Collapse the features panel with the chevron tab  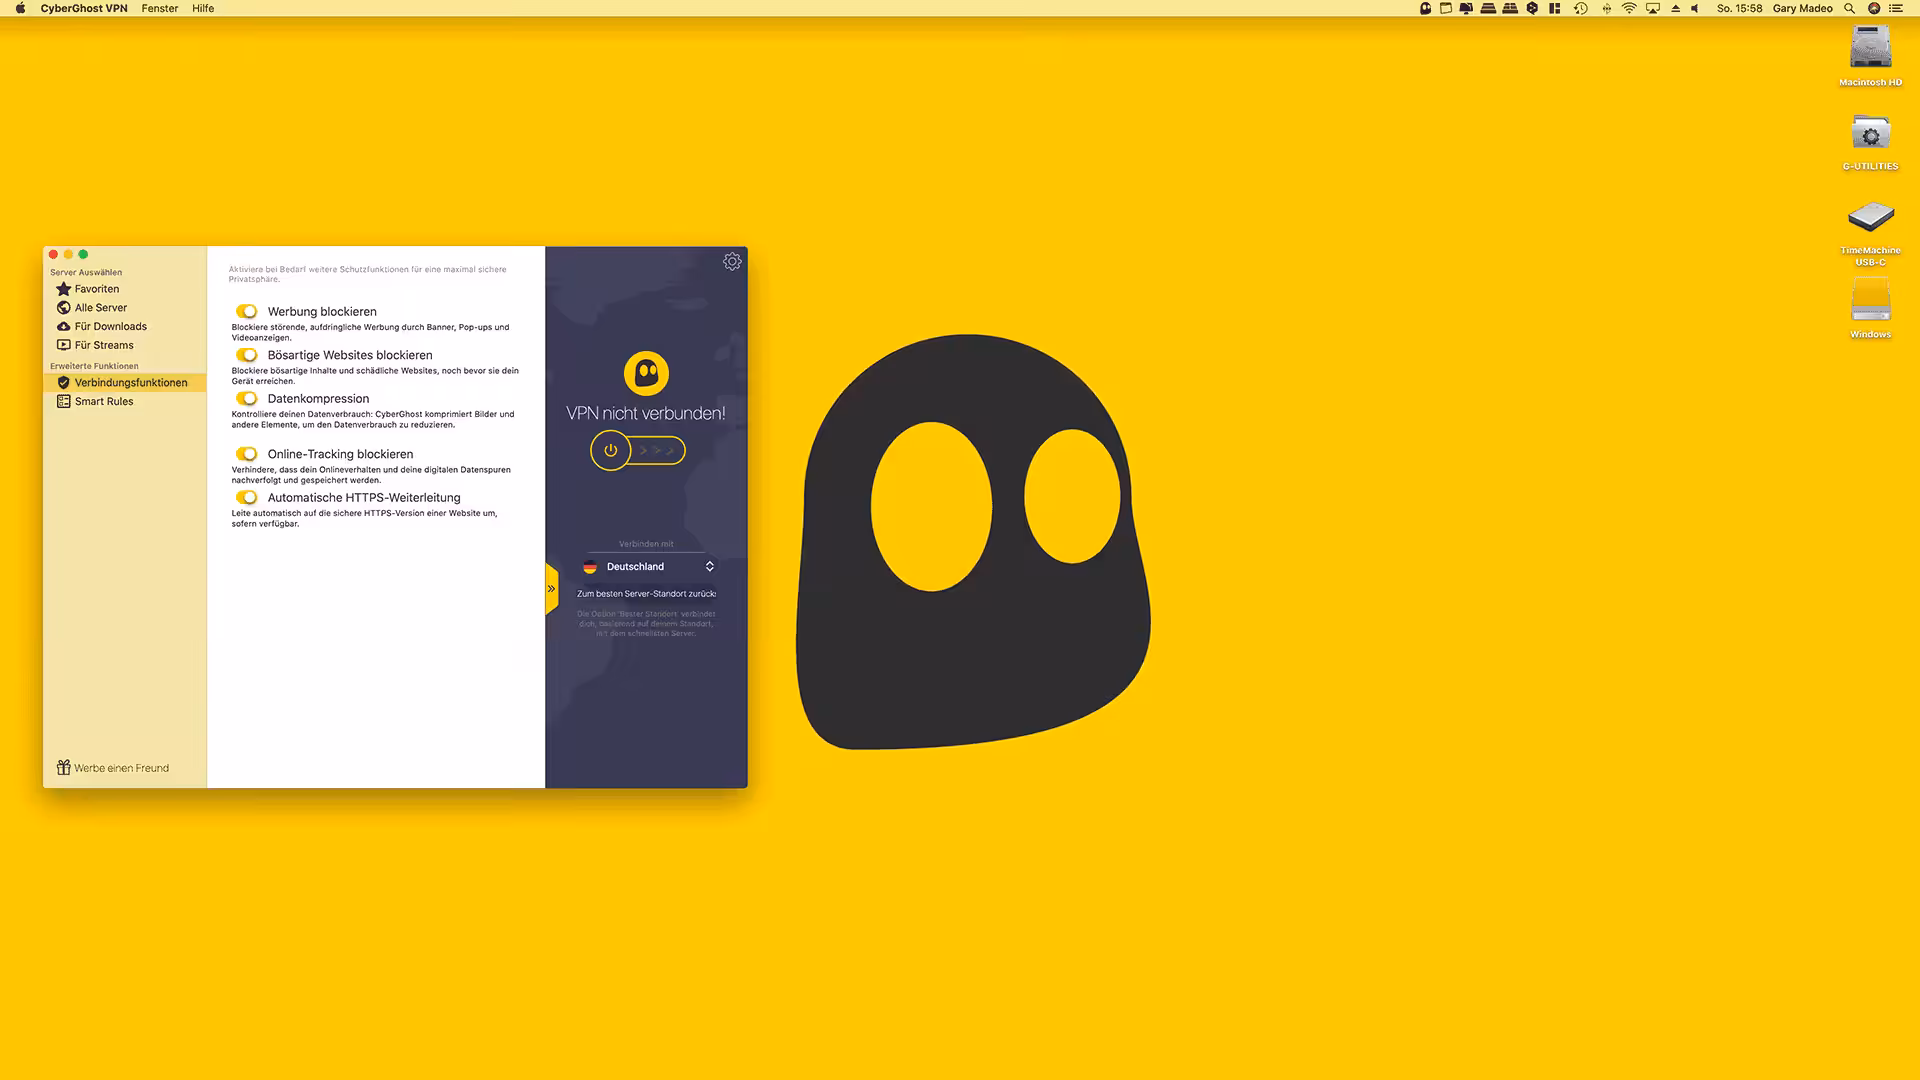[551, 589]
